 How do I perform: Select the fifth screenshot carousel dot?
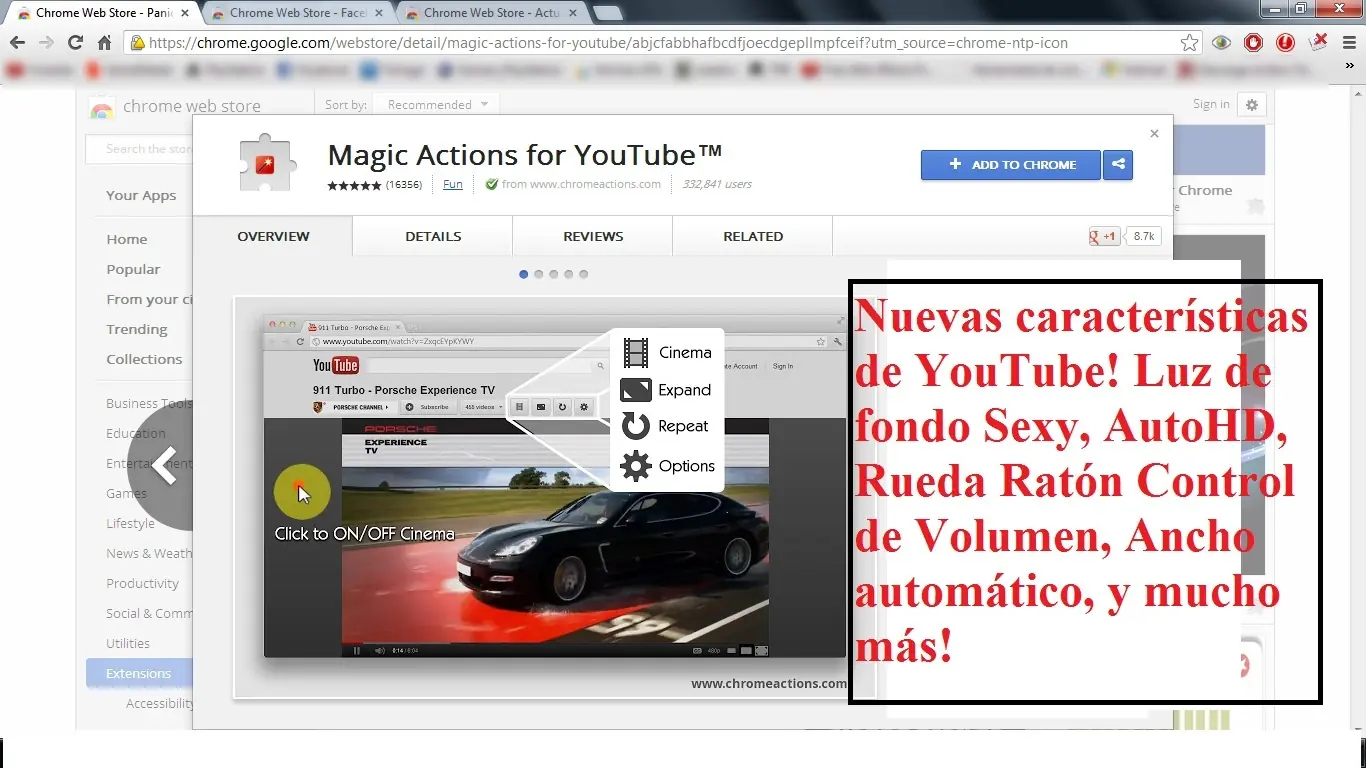coord(584,274)
